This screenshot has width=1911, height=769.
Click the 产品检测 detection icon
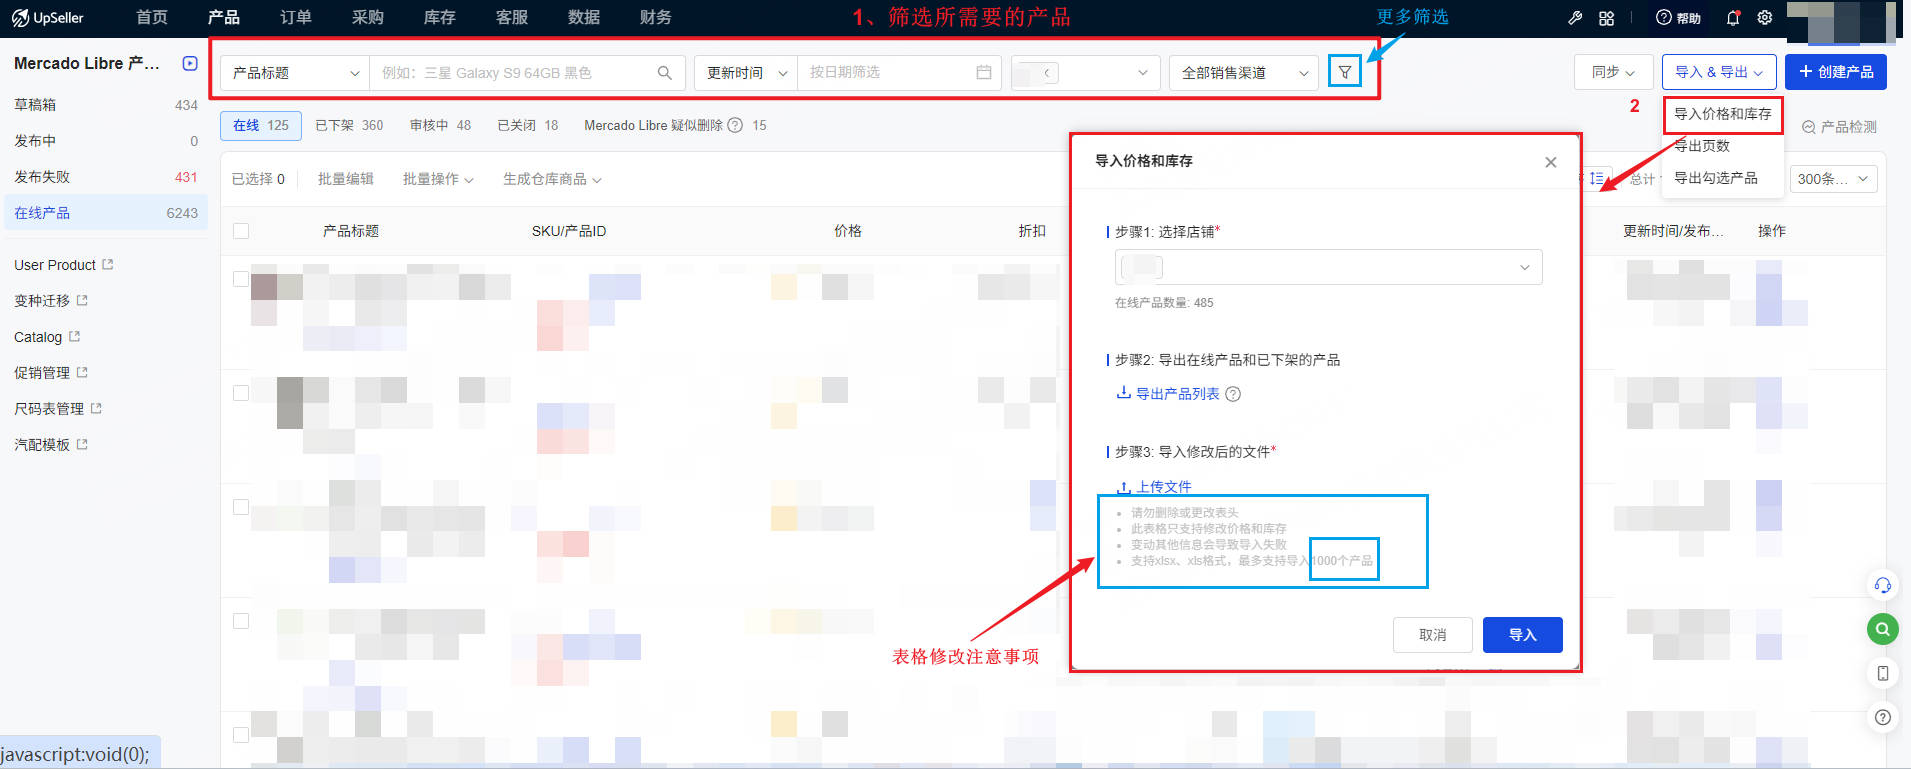coord(1809,128)
